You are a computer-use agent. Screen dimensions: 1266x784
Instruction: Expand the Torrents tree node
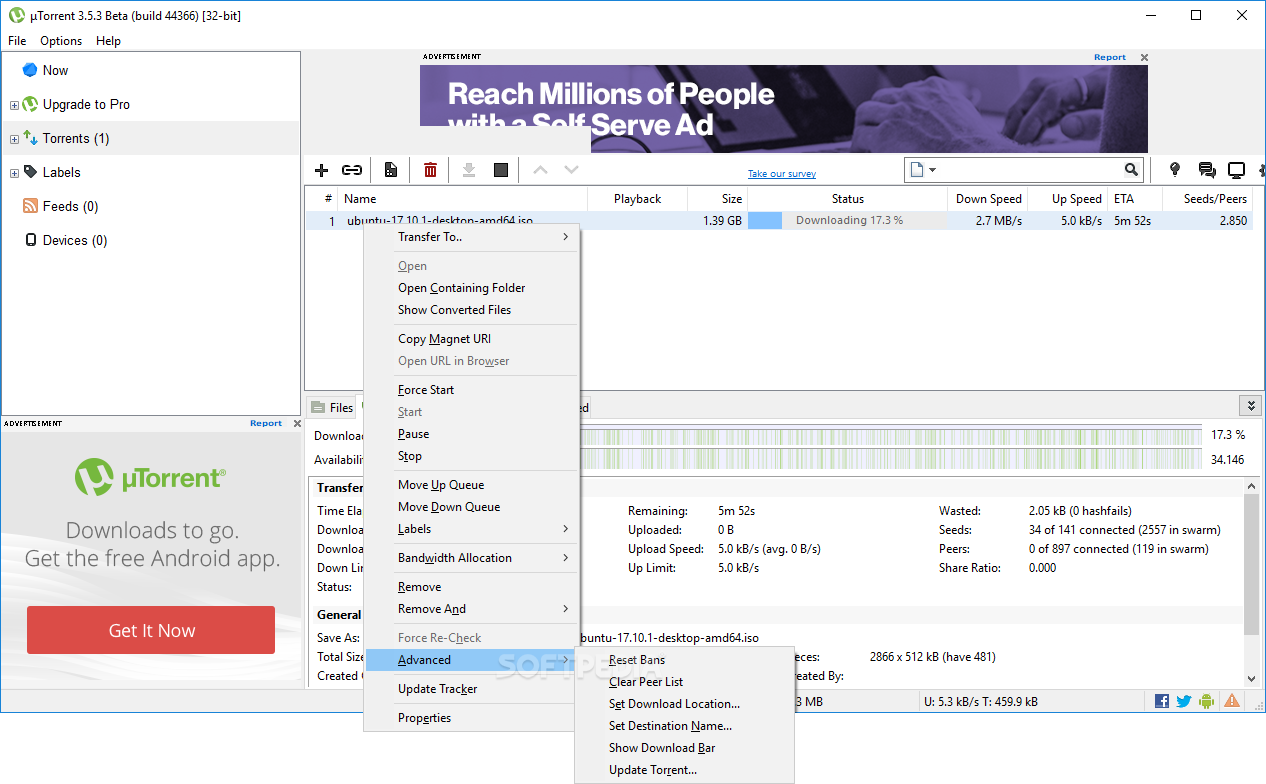(14, 139)
